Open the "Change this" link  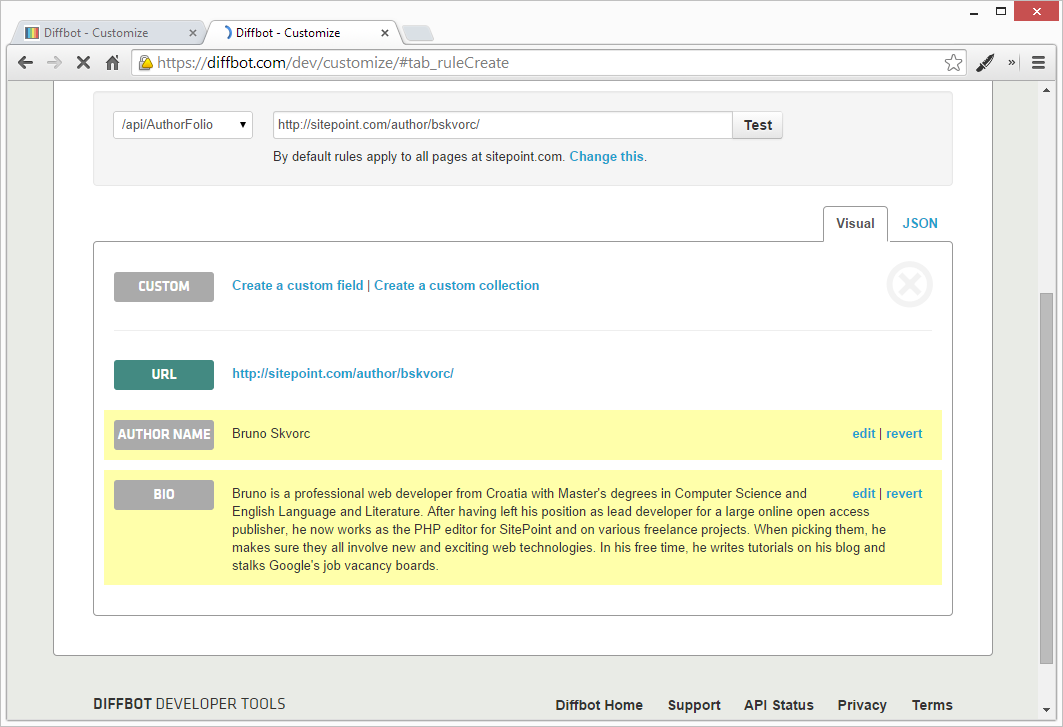click(x=606, y=156)
